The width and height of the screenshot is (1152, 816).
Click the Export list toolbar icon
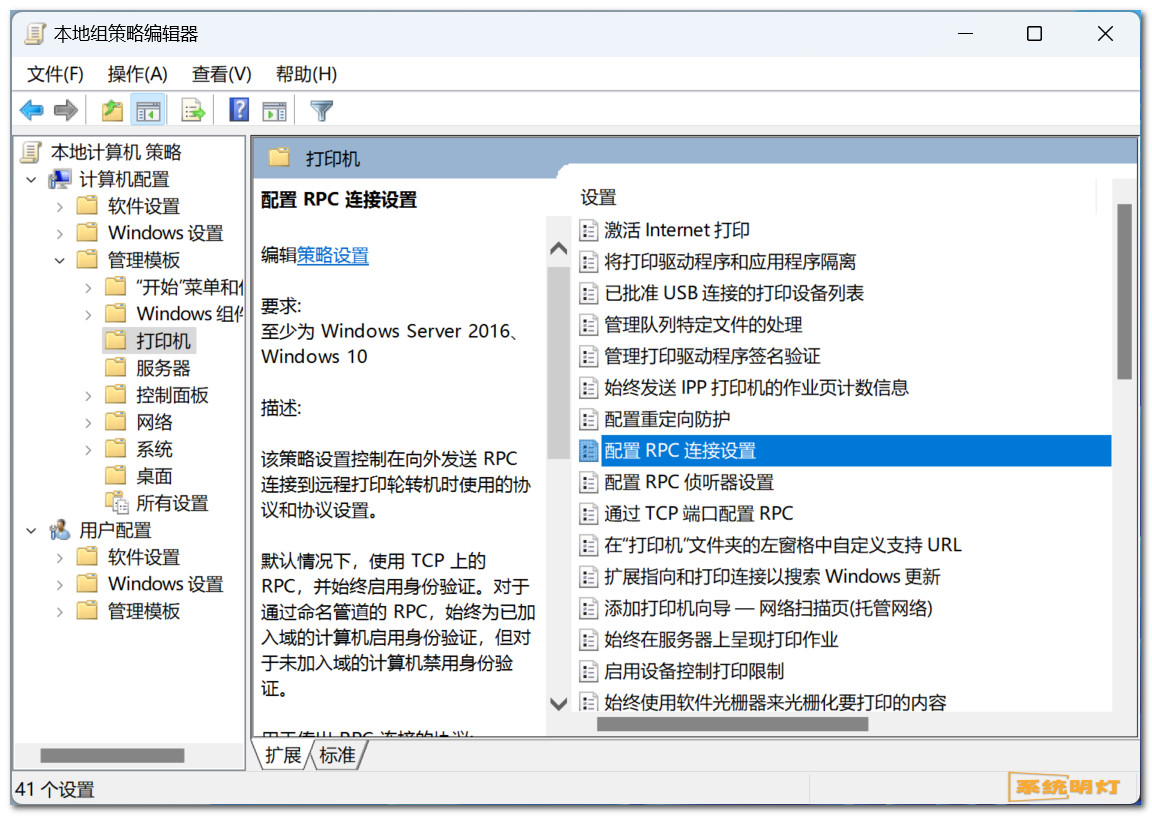pos(193,111)
